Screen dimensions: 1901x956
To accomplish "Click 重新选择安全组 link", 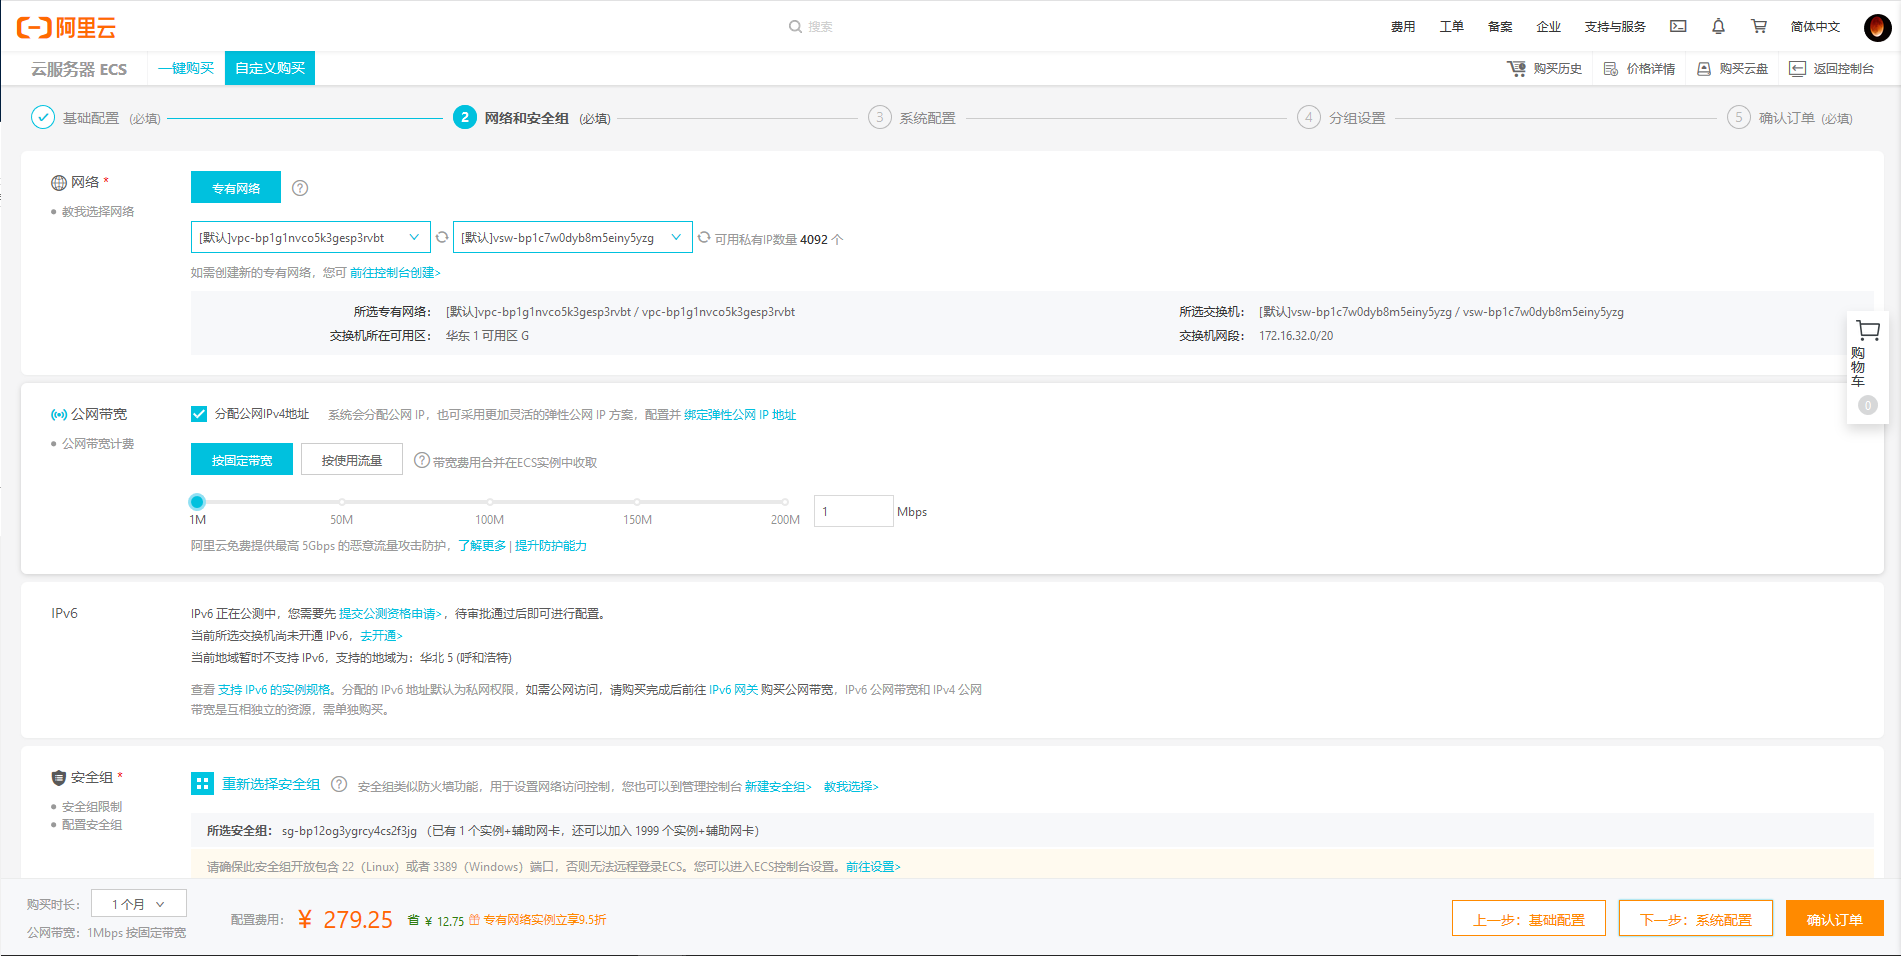I will click(271, 784).
